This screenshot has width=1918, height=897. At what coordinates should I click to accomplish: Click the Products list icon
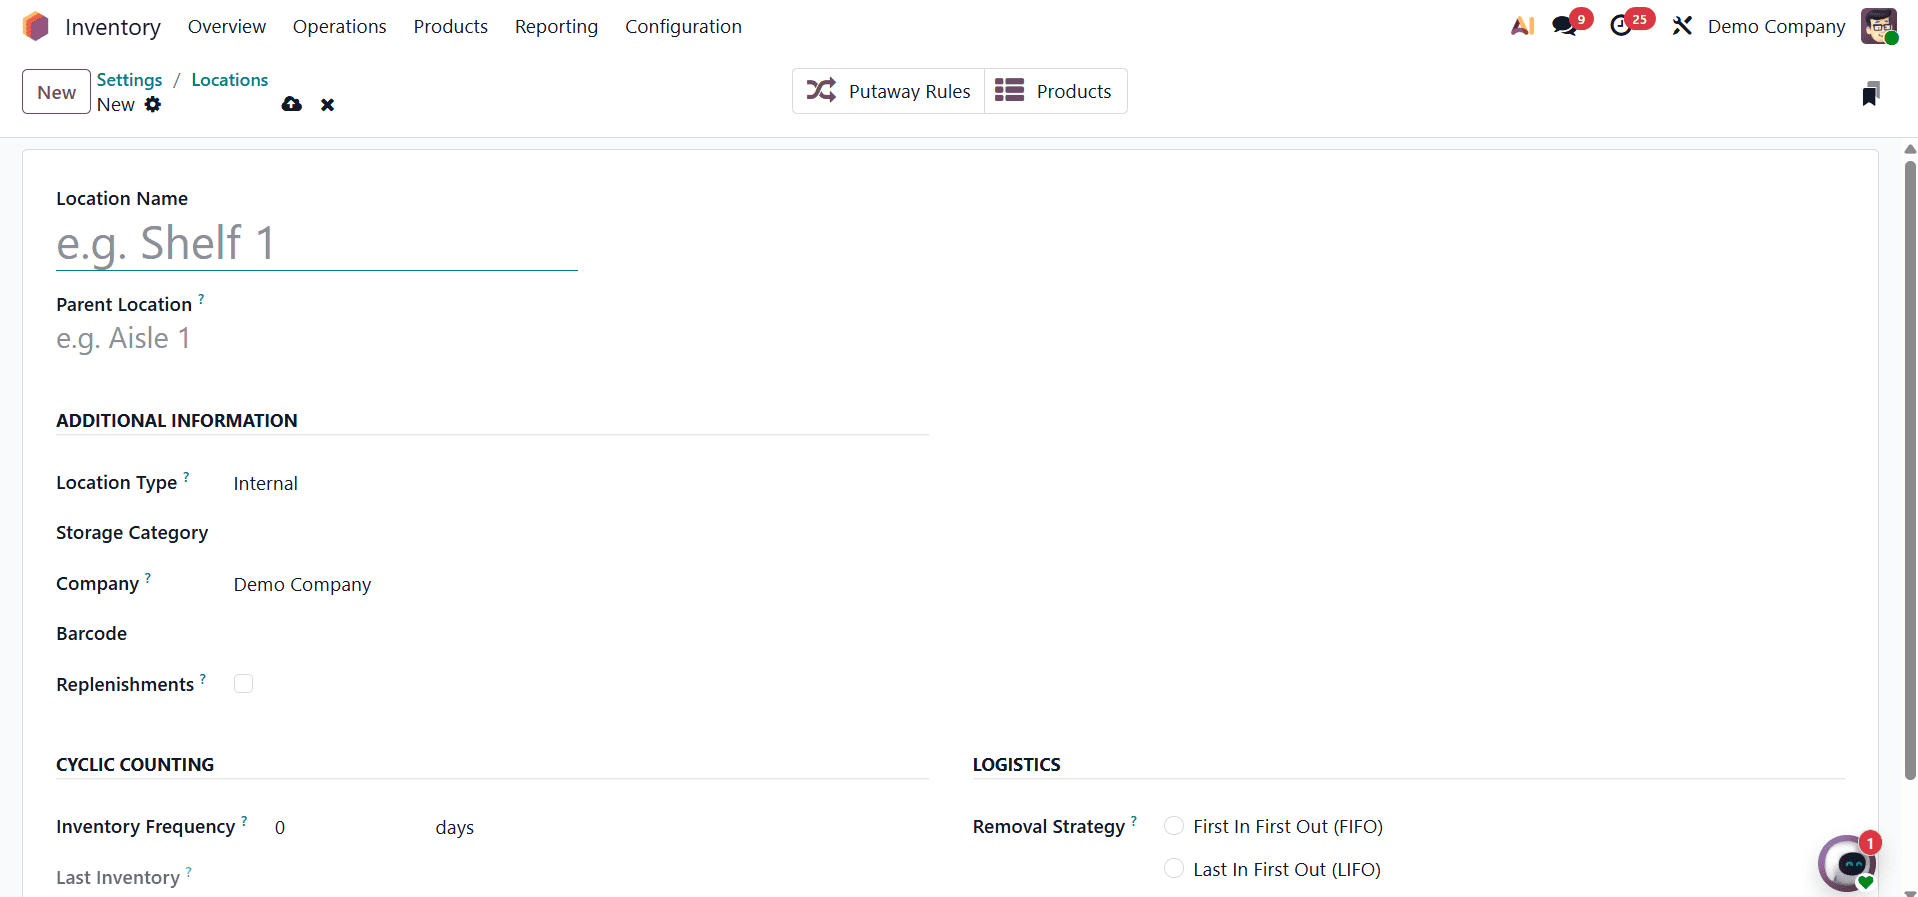coord(1009,90)
